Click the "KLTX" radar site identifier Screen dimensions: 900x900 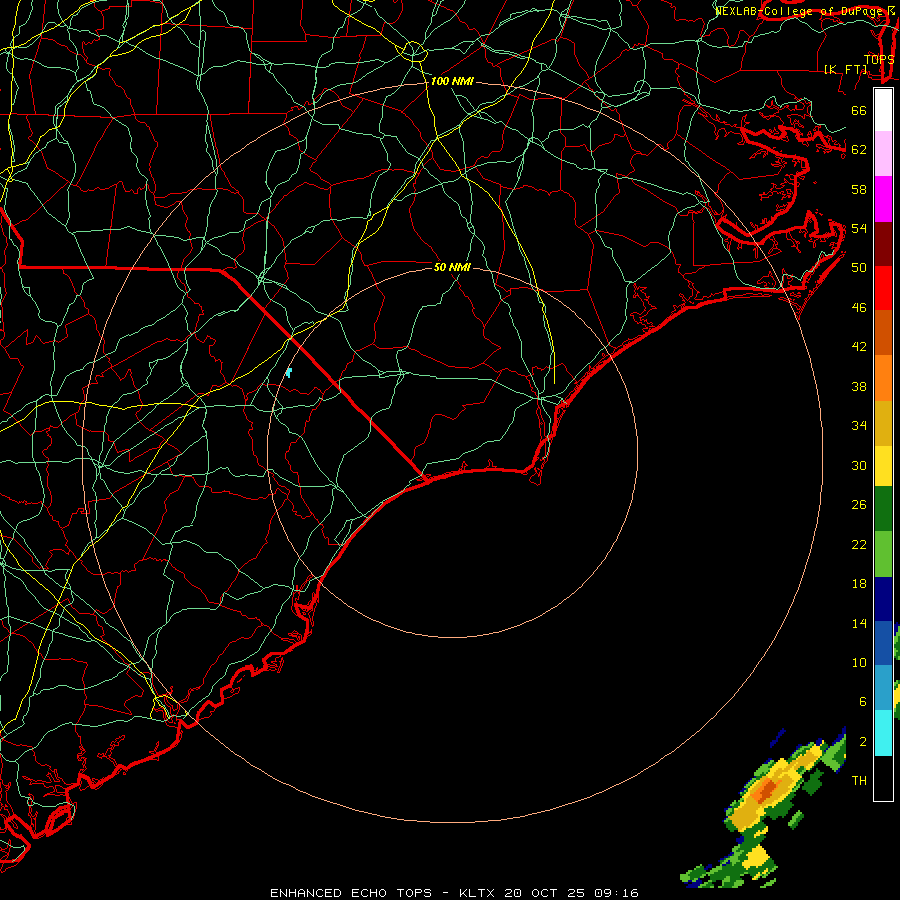[479, 893]
